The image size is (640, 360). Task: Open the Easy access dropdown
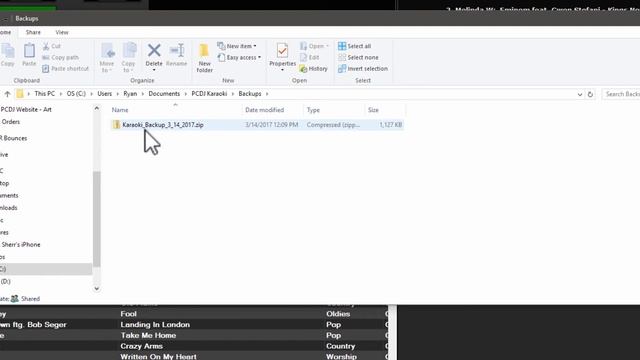pyautogui.click(x=239, y=58)
